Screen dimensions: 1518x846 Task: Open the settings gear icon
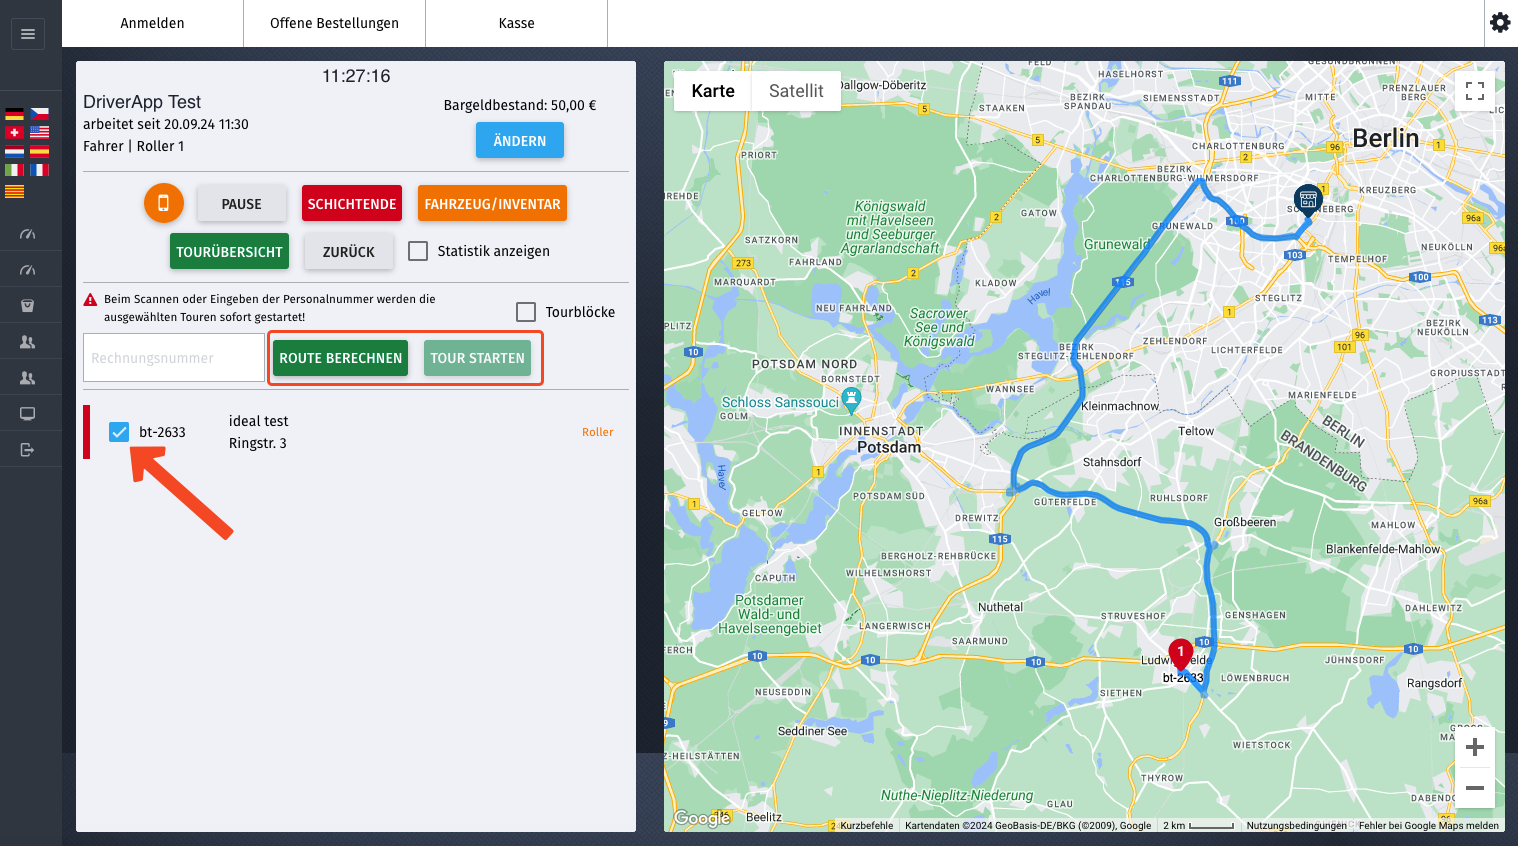pos(1500,22)
